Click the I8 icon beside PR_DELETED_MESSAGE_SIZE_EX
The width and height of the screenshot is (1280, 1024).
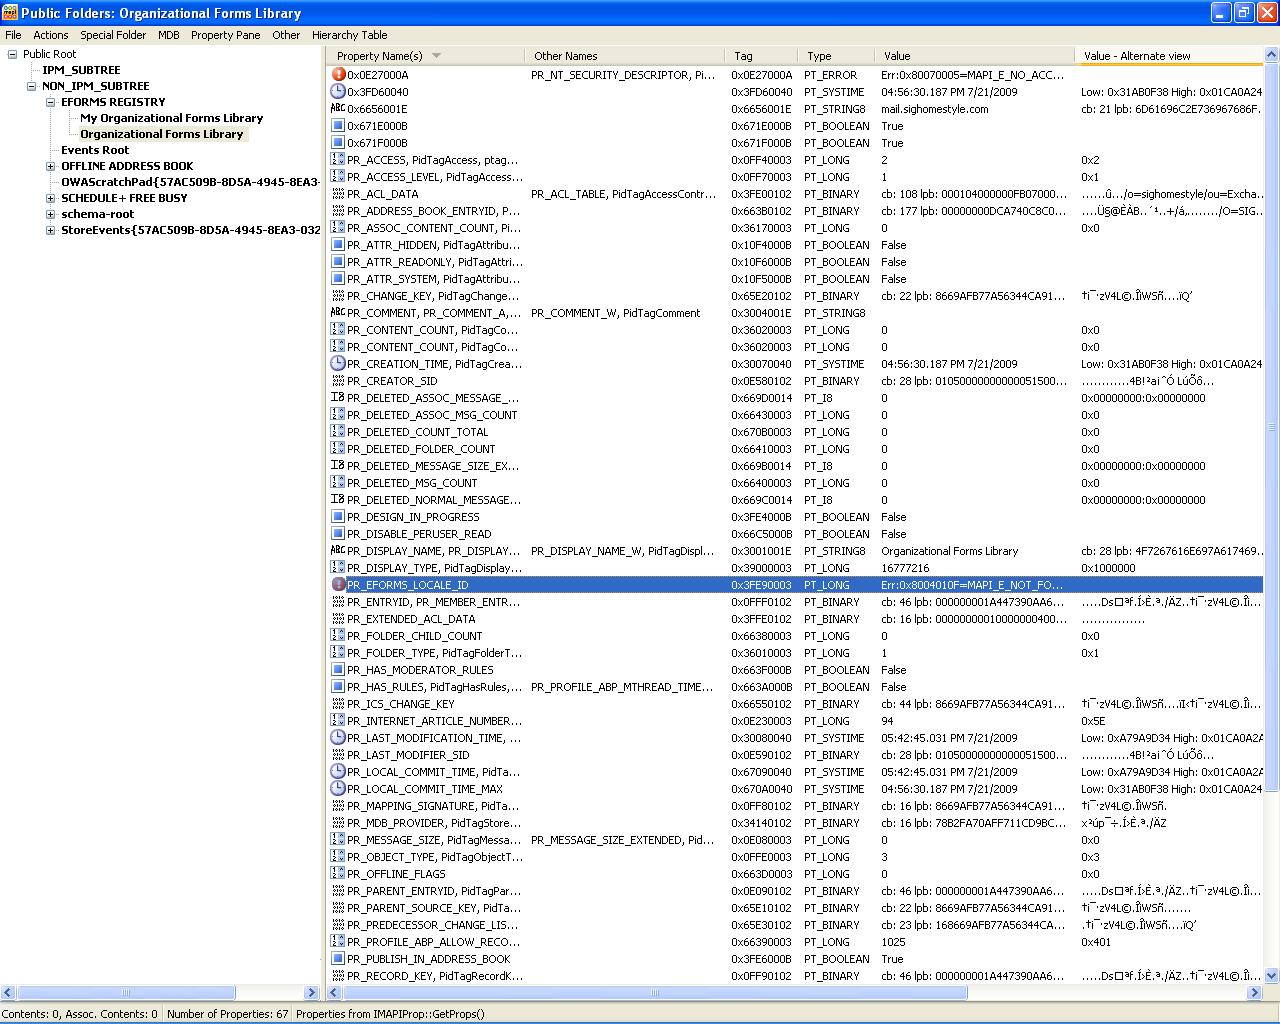[x=338, y=466]
